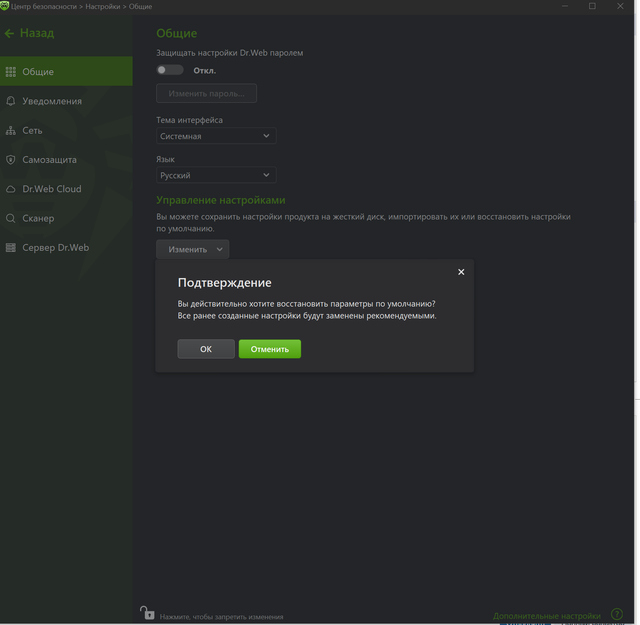Maximize the Центр безопасности window

tap(592, 6)
